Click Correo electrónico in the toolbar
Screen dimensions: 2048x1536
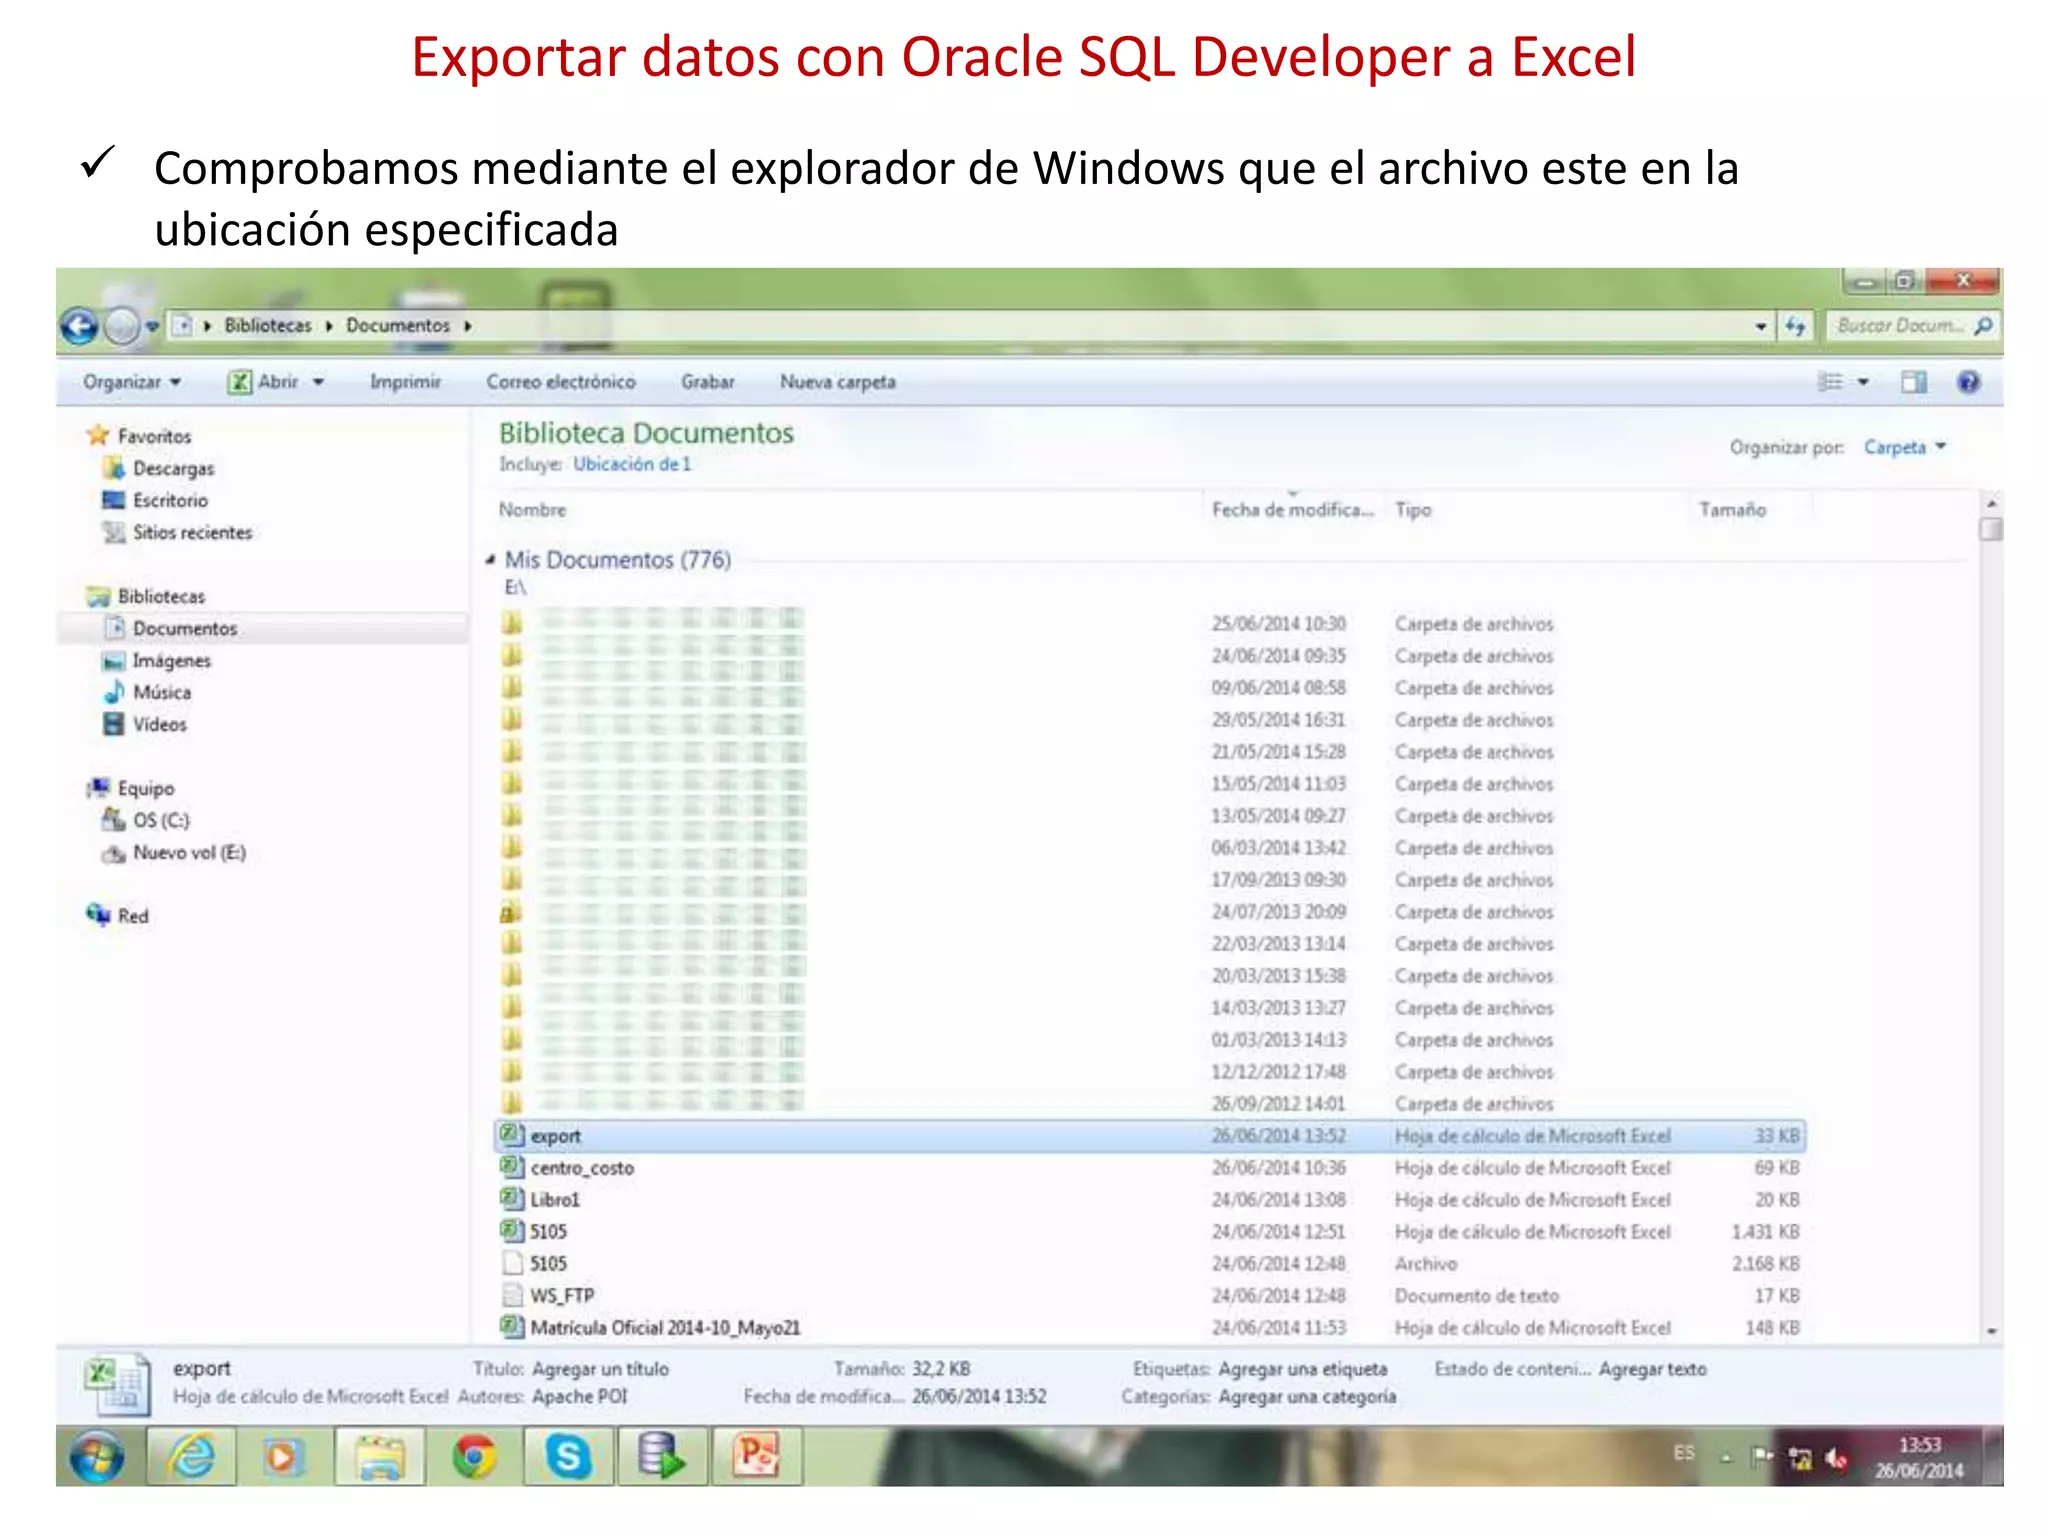tap(561, 382)
